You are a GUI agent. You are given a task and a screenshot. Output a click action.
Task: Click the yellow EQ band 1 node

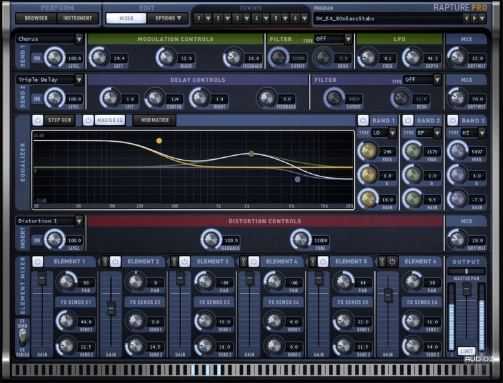pyautogui.click(x=159, y=141)
